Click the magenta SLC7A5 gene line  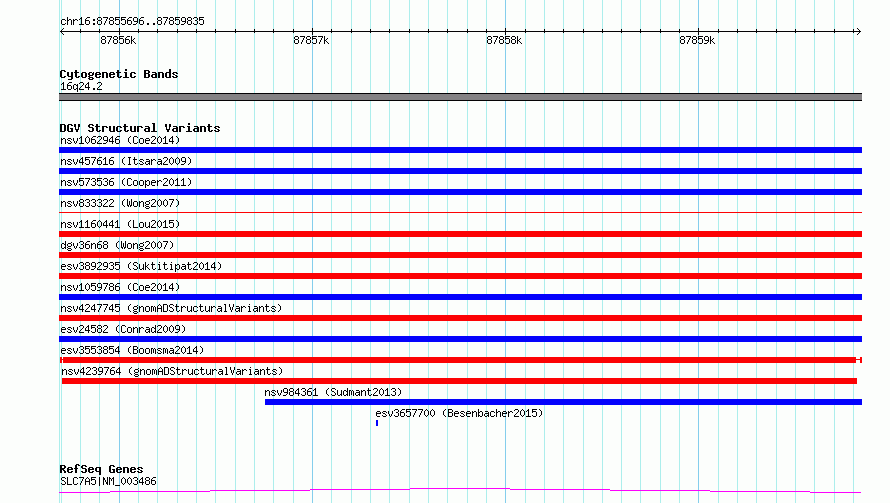[460, 491]
